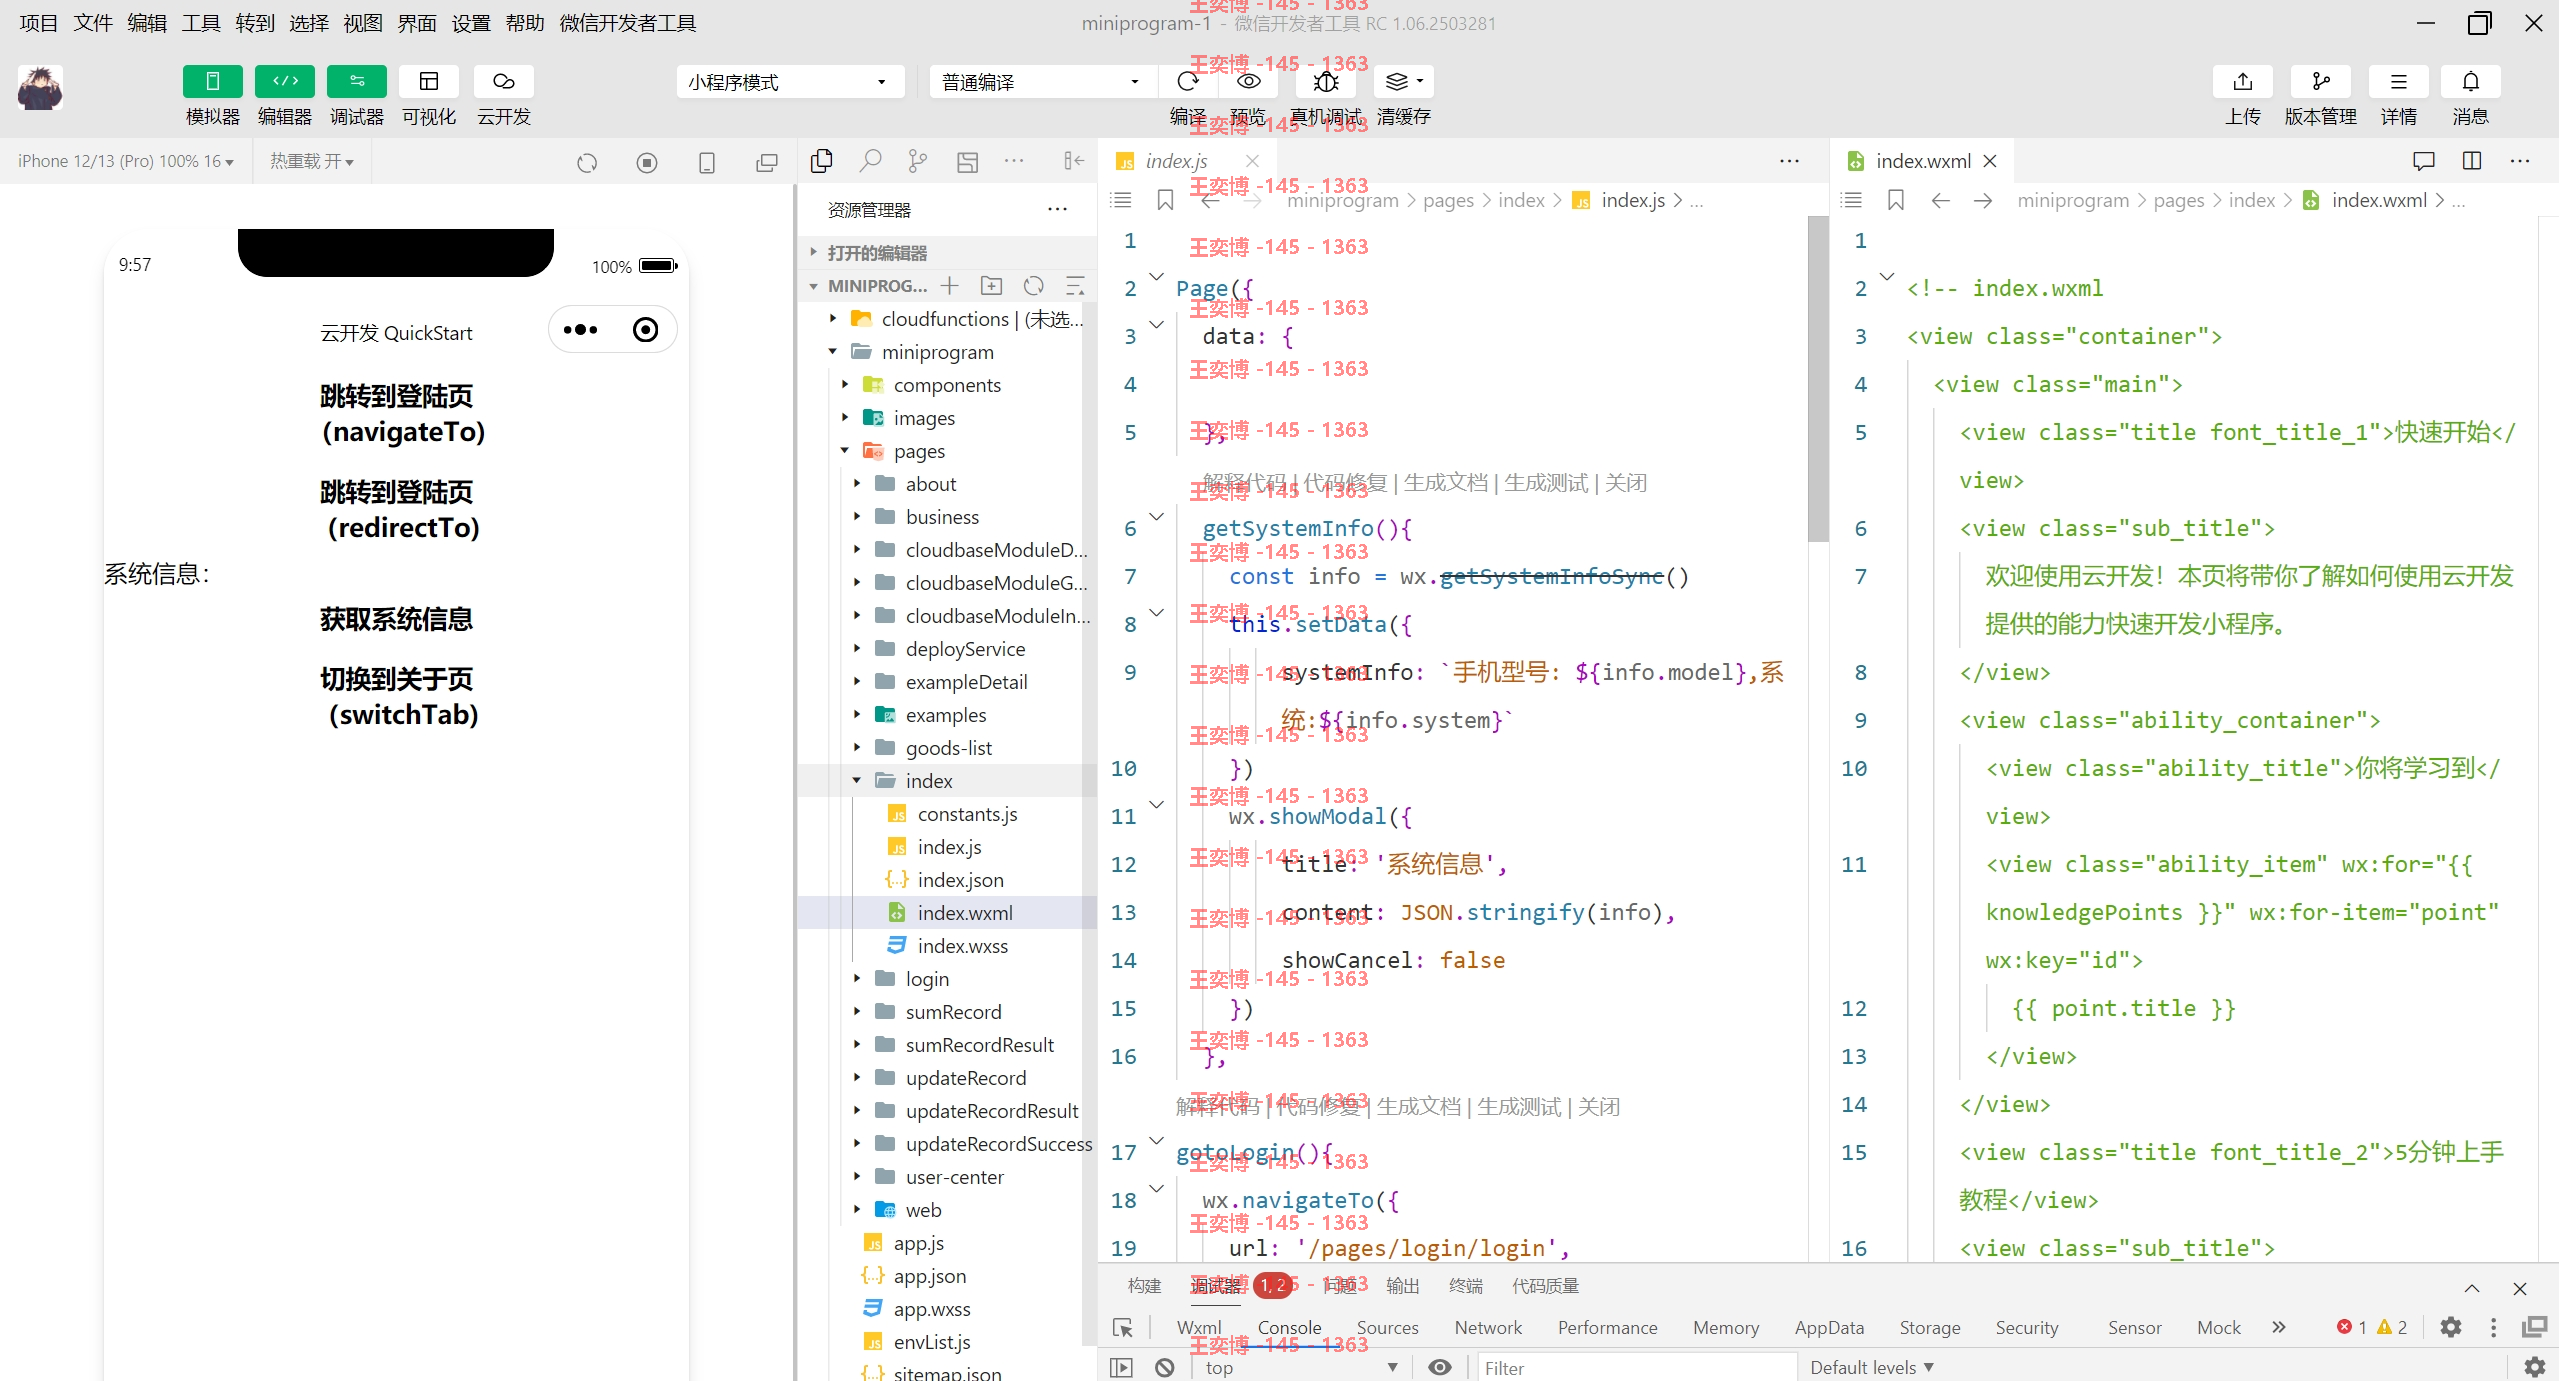This screenshot has width=2559, height=1381.
Task: Switch to the index.js editor tab
Action: point(1176,161)
